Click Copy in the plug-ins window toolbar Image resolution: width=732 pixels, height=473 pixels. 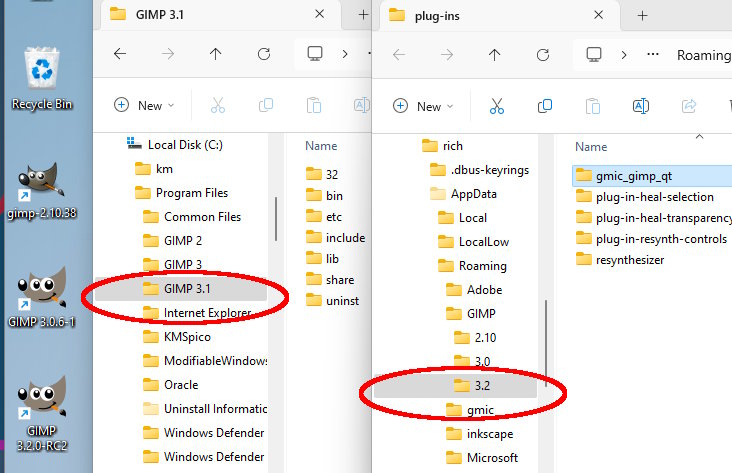click(x=545, y=106)
